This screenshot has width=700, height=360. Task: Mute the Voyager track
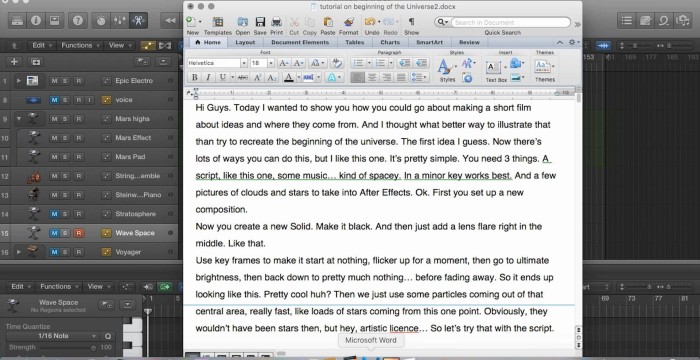54,252
